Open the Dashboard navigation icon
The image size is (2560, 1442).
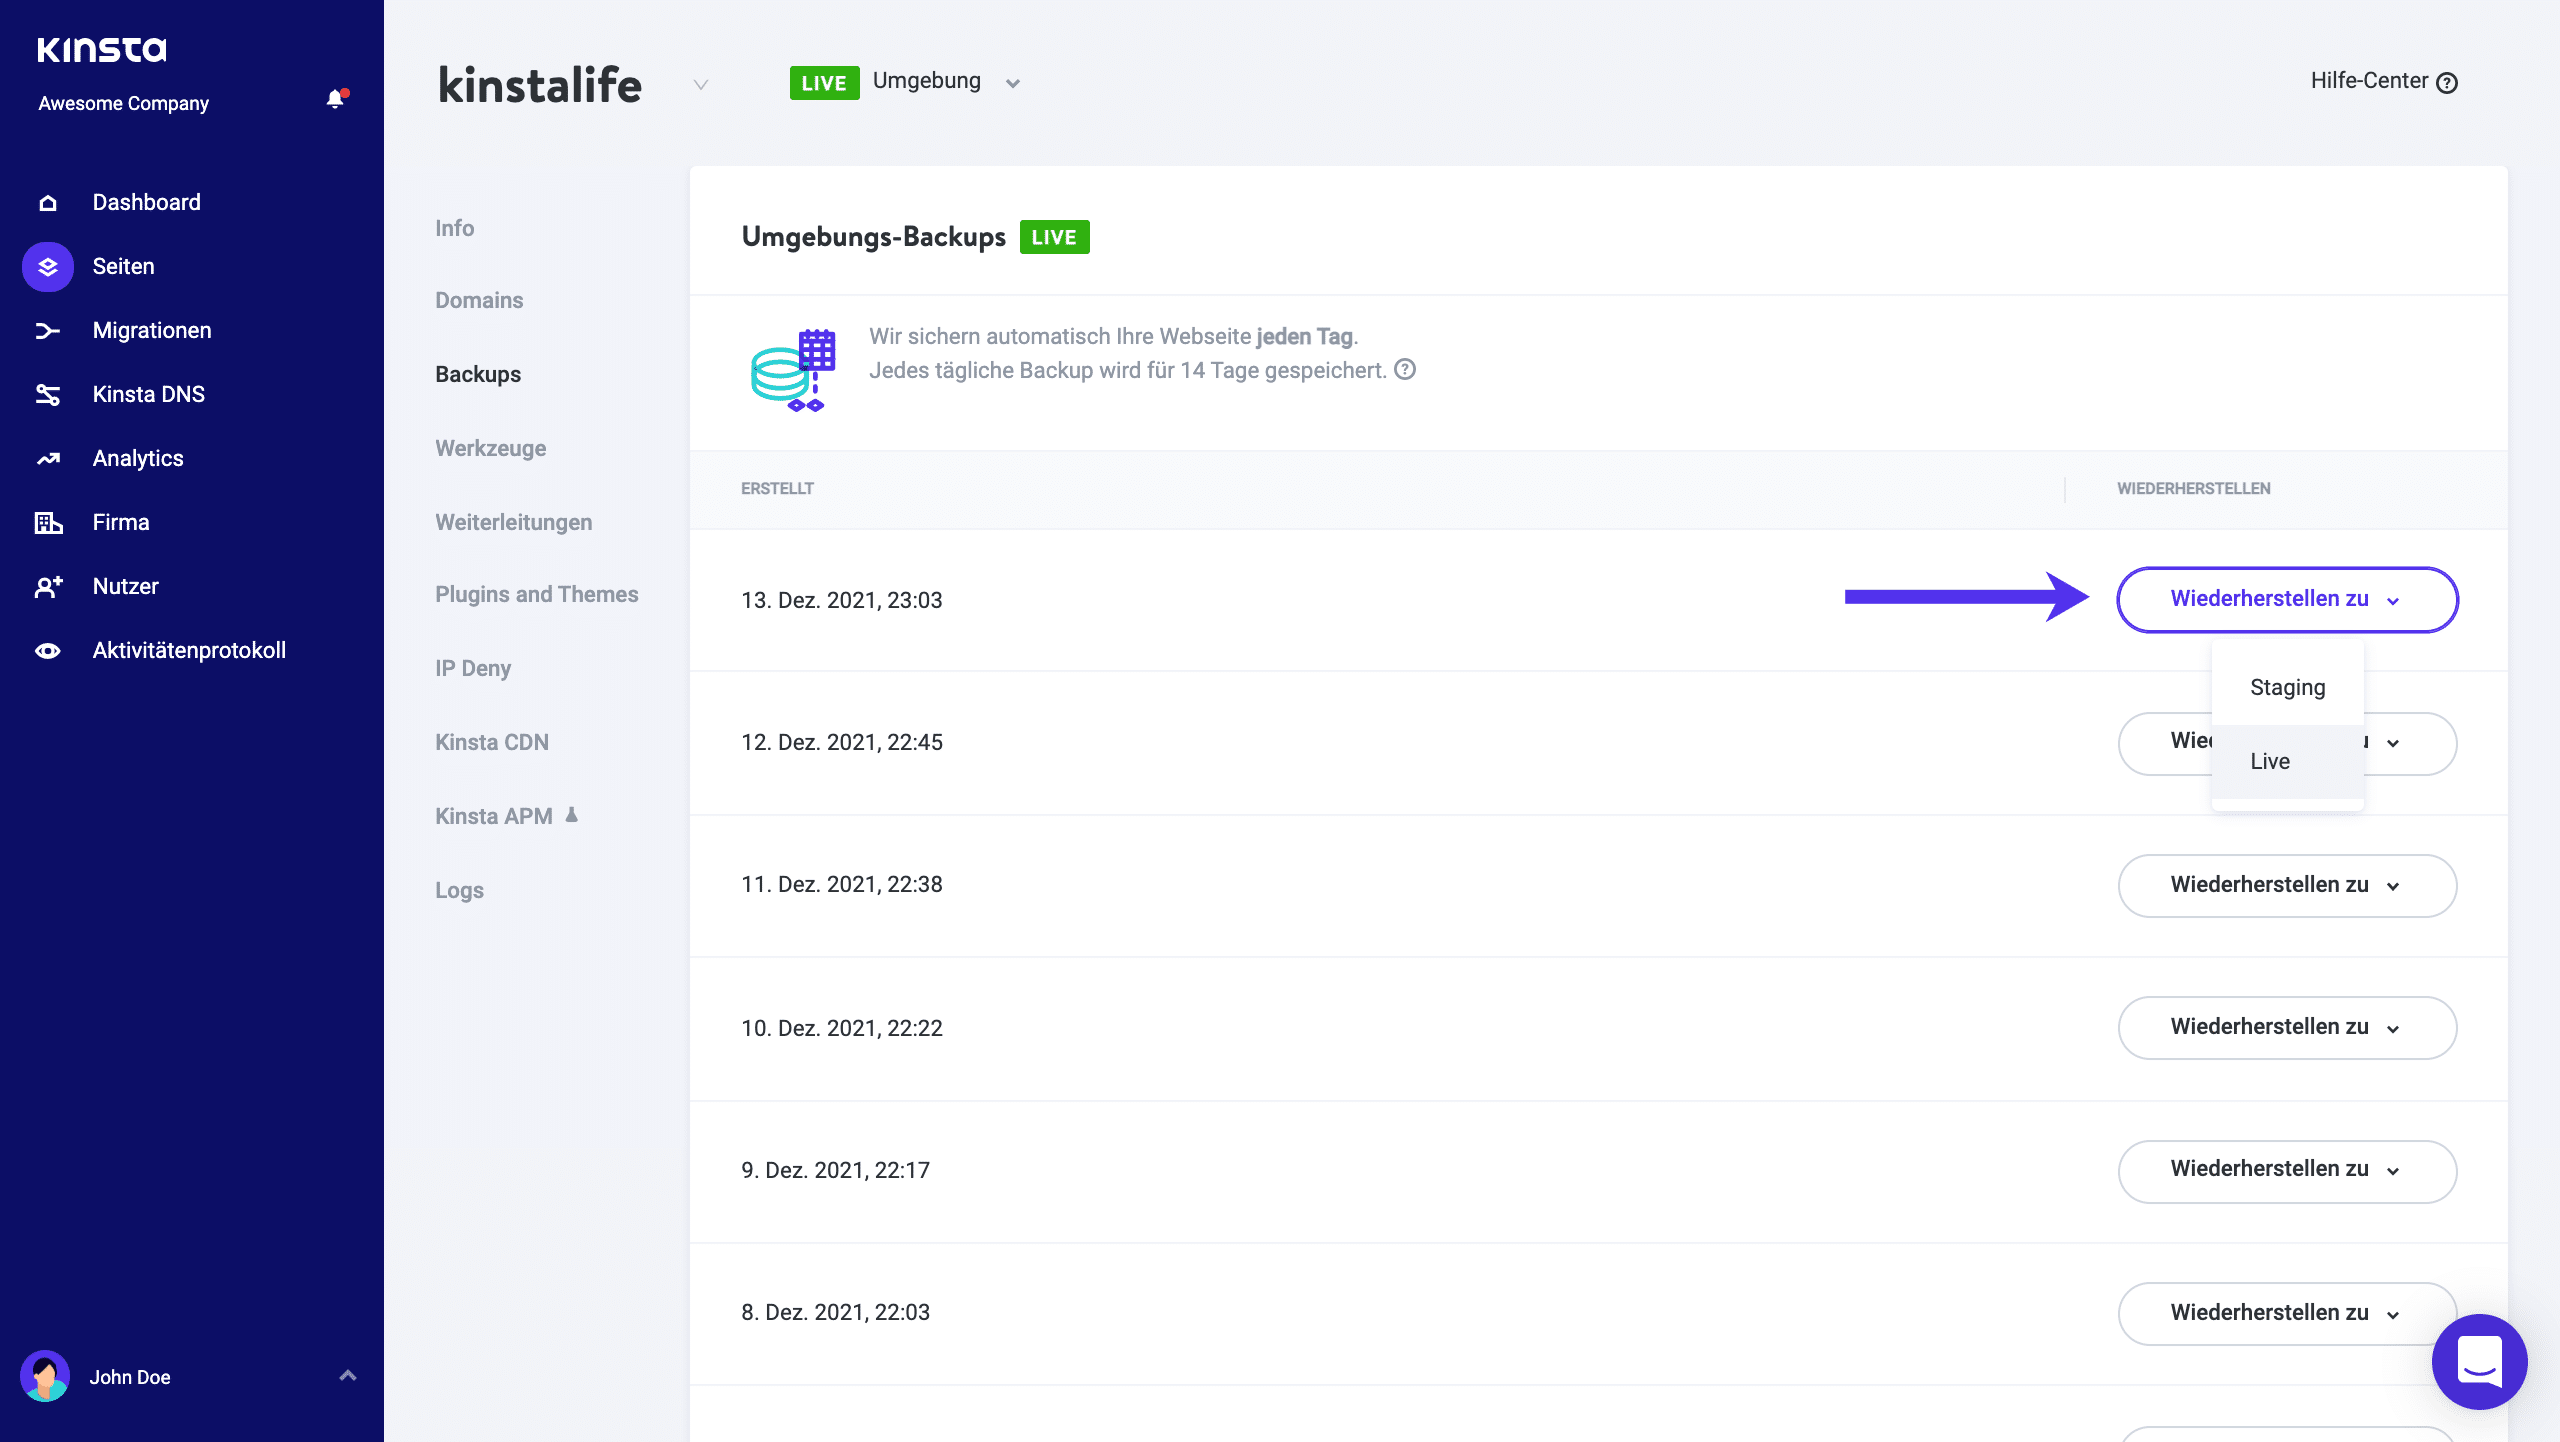tap(47, 200)
